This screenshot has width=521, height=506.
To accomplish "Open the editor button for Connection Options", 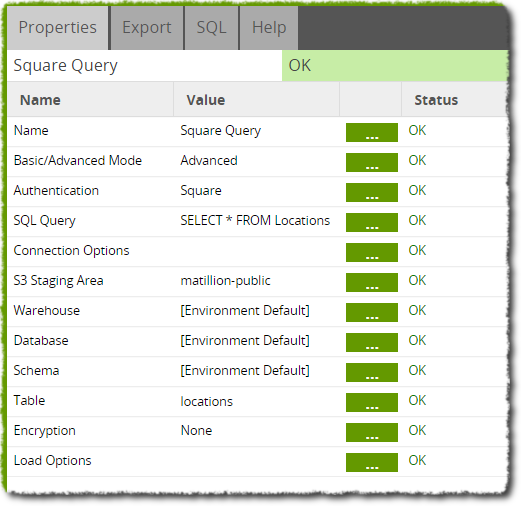I will point(372,252).
